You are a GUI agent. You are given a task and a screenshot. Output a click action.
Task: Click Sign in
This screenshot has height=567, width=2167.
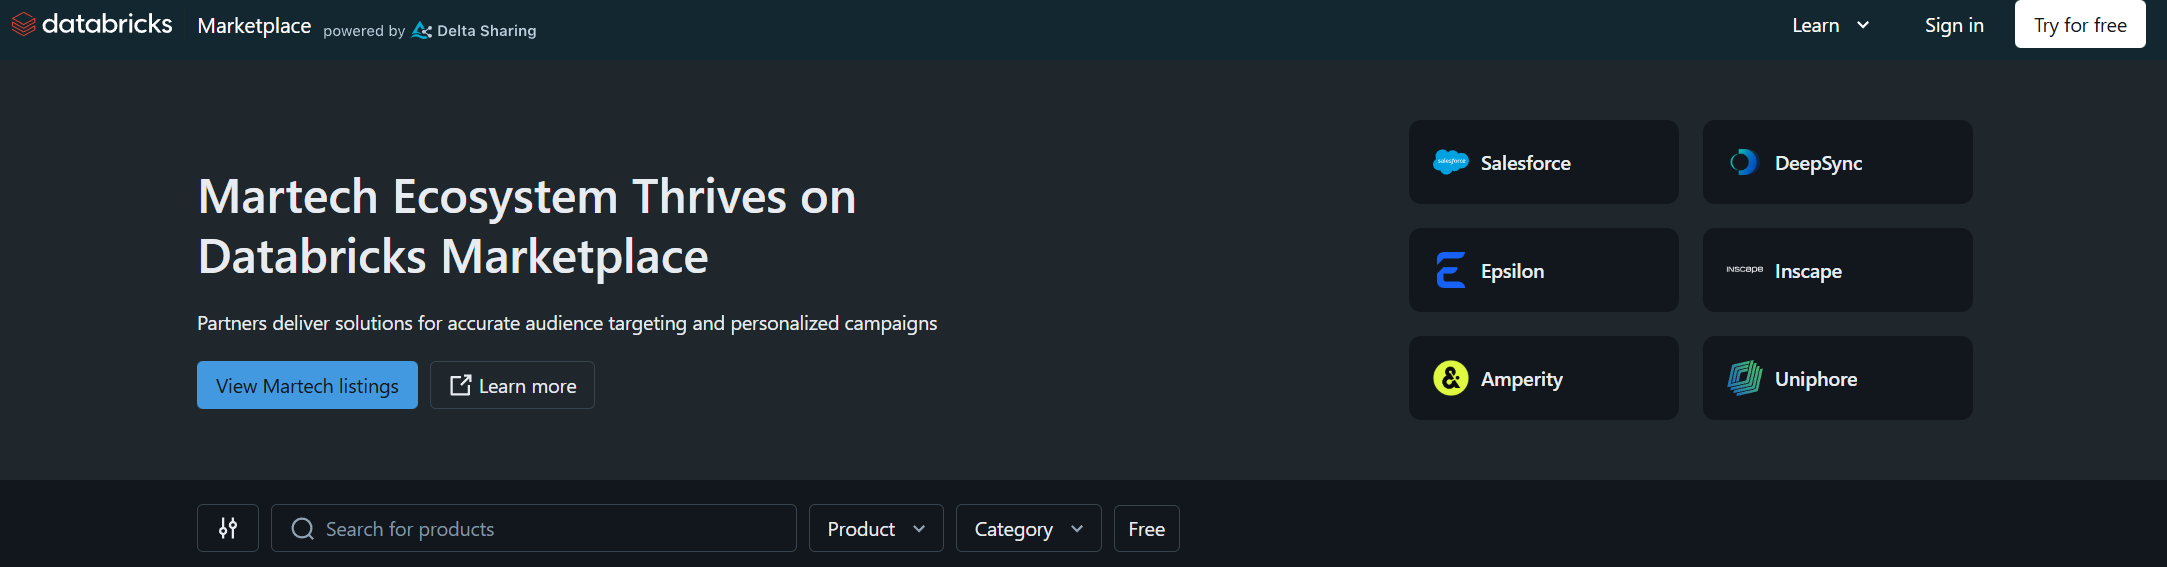[1954, 25]
